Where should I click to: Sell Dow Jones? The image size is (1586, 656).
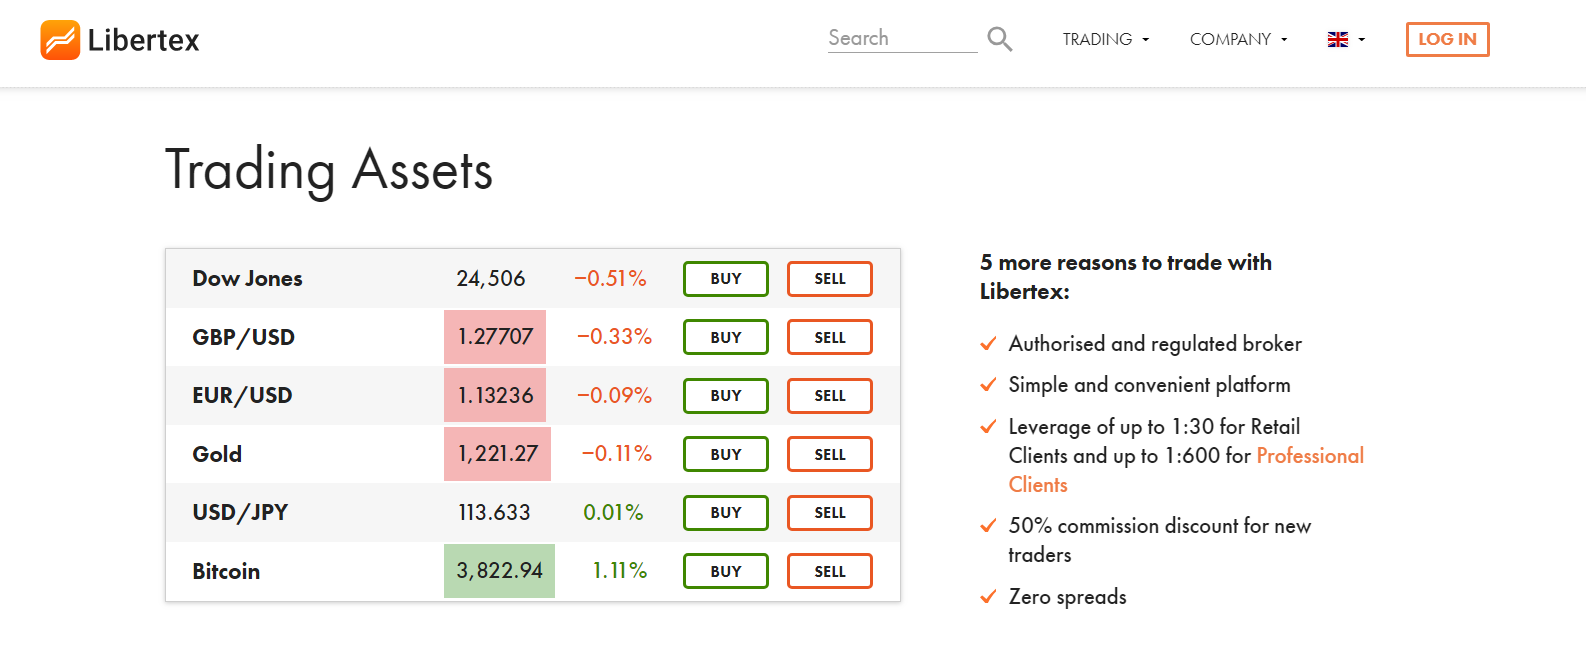[830, 279]
